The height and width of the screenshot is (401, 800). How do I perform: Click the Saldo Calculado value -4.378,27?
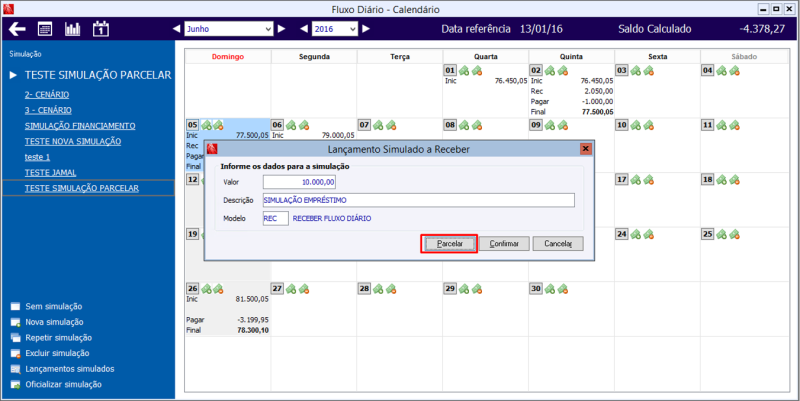point(762,29)
